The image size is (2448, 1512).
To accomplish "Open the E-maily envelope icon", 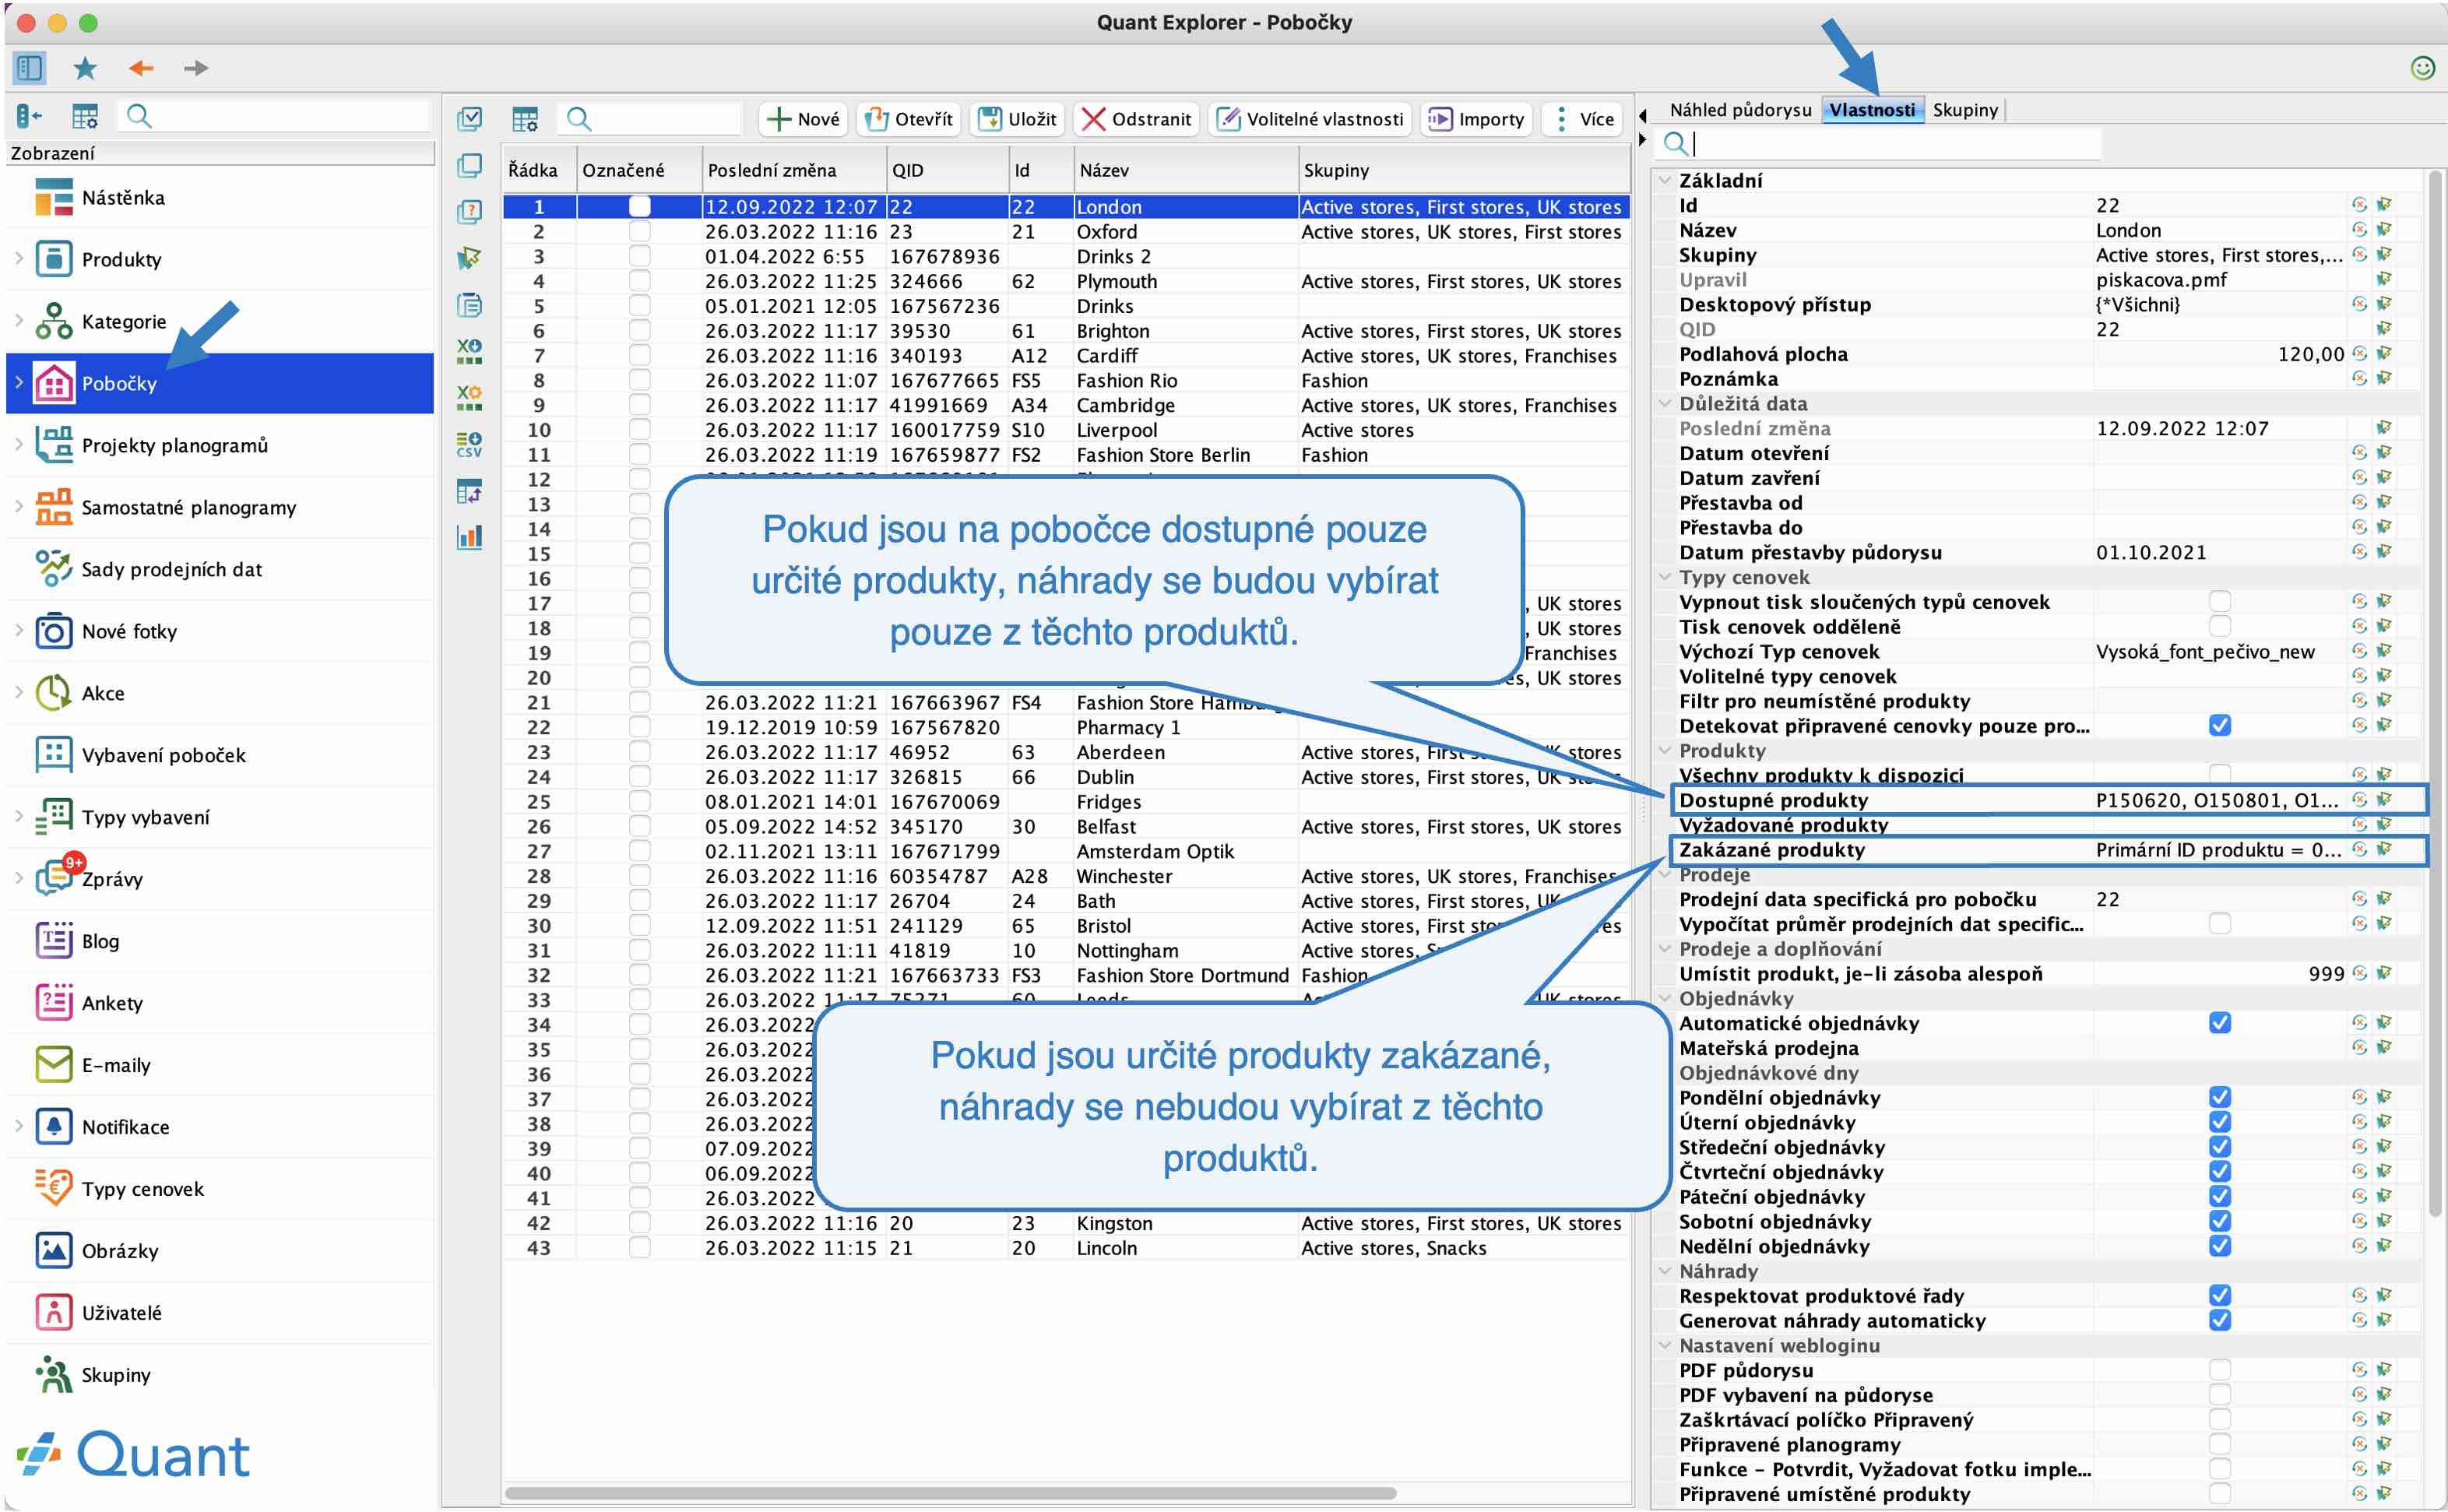I will coord(53,1065).
